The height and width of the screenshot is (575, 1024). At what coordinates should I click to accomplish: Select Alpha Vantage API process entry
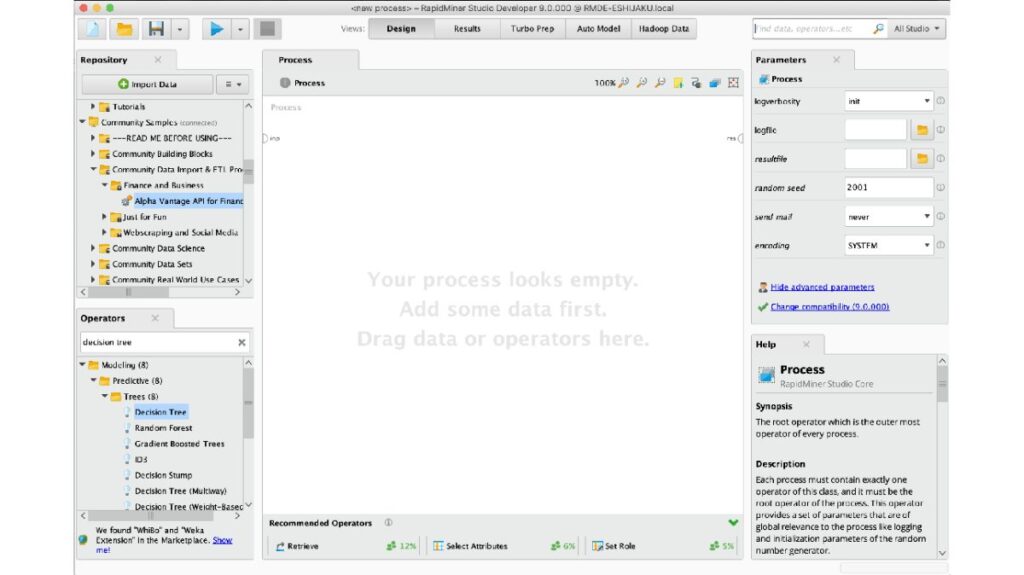click(x=188, y=201)
